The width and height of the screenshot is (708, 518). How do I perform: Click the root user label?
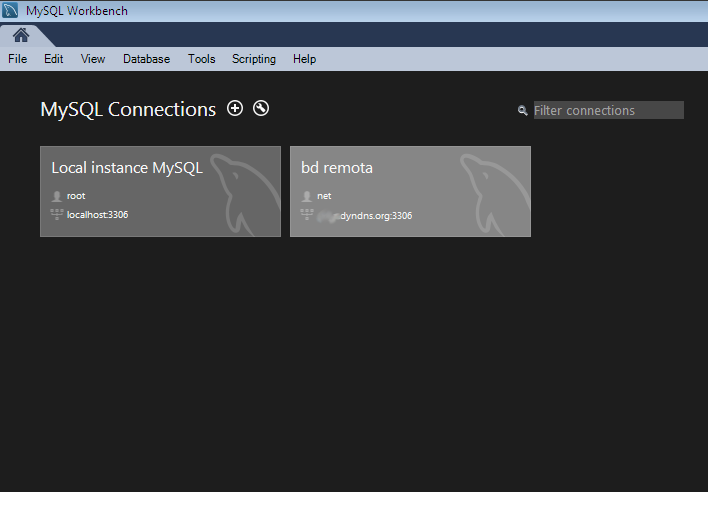[76, 196]
